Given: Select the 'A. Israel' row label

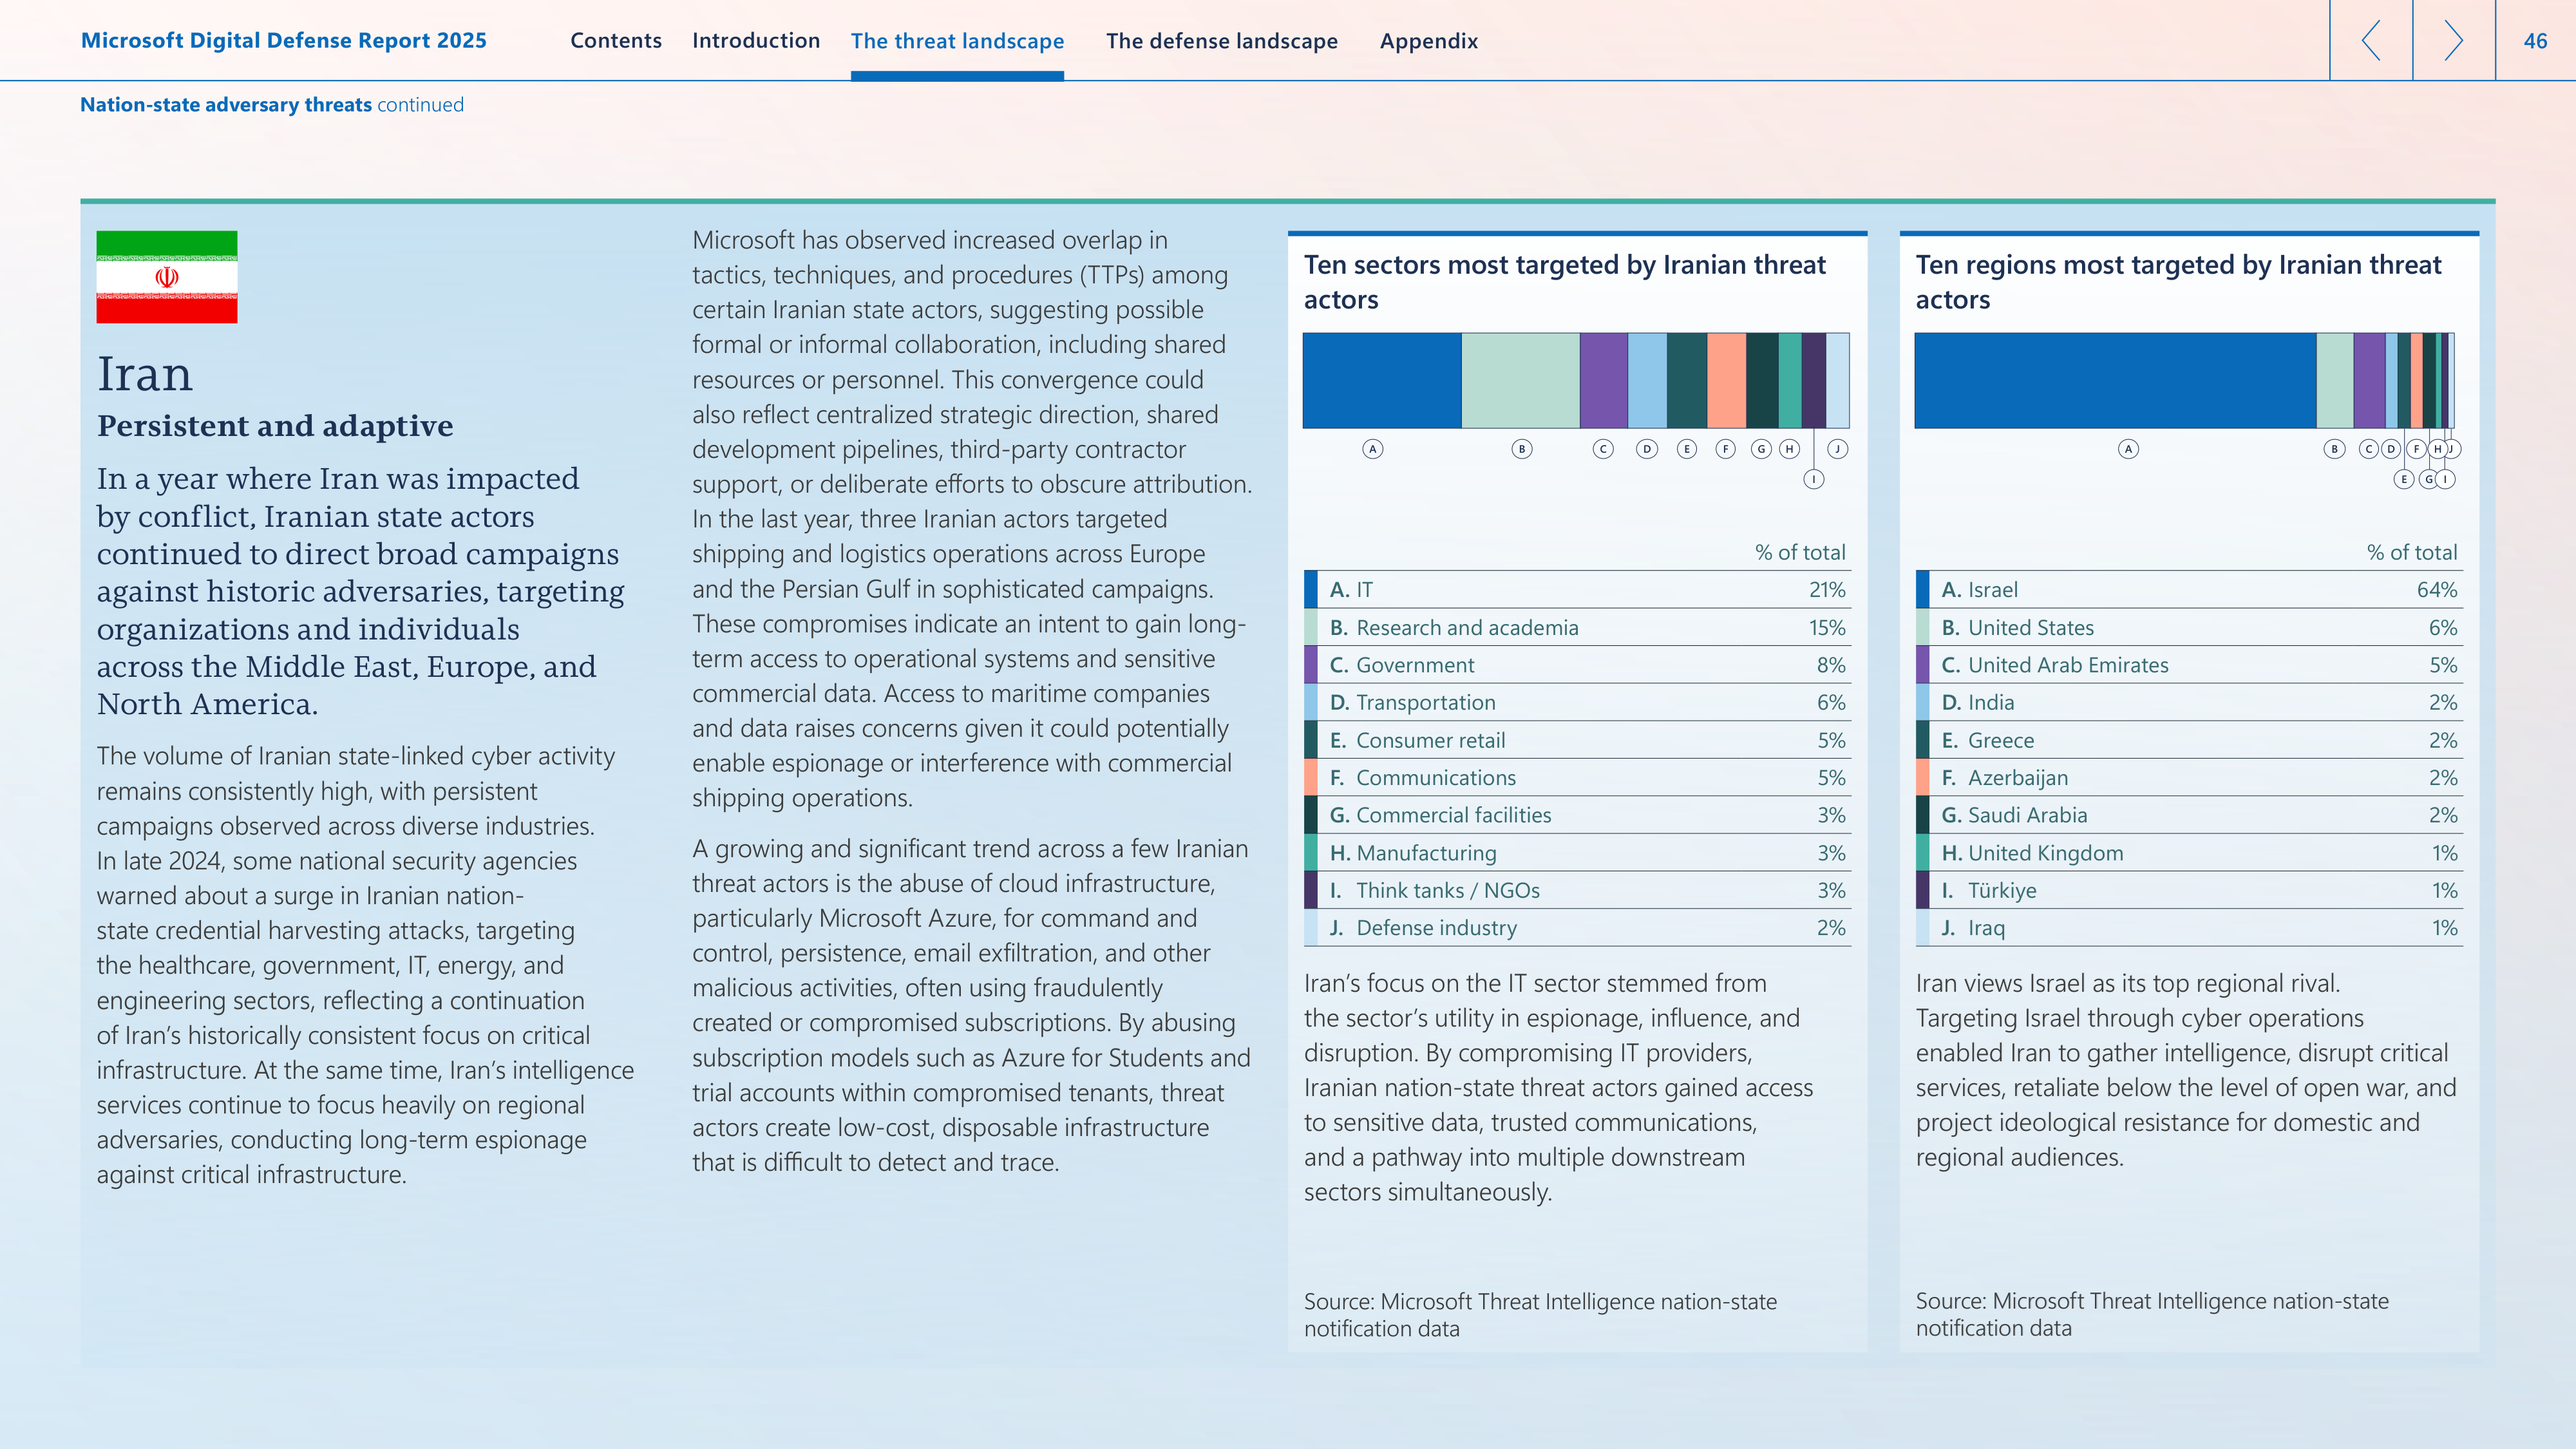Looking at the screenshot, I should pos(1979,590).
